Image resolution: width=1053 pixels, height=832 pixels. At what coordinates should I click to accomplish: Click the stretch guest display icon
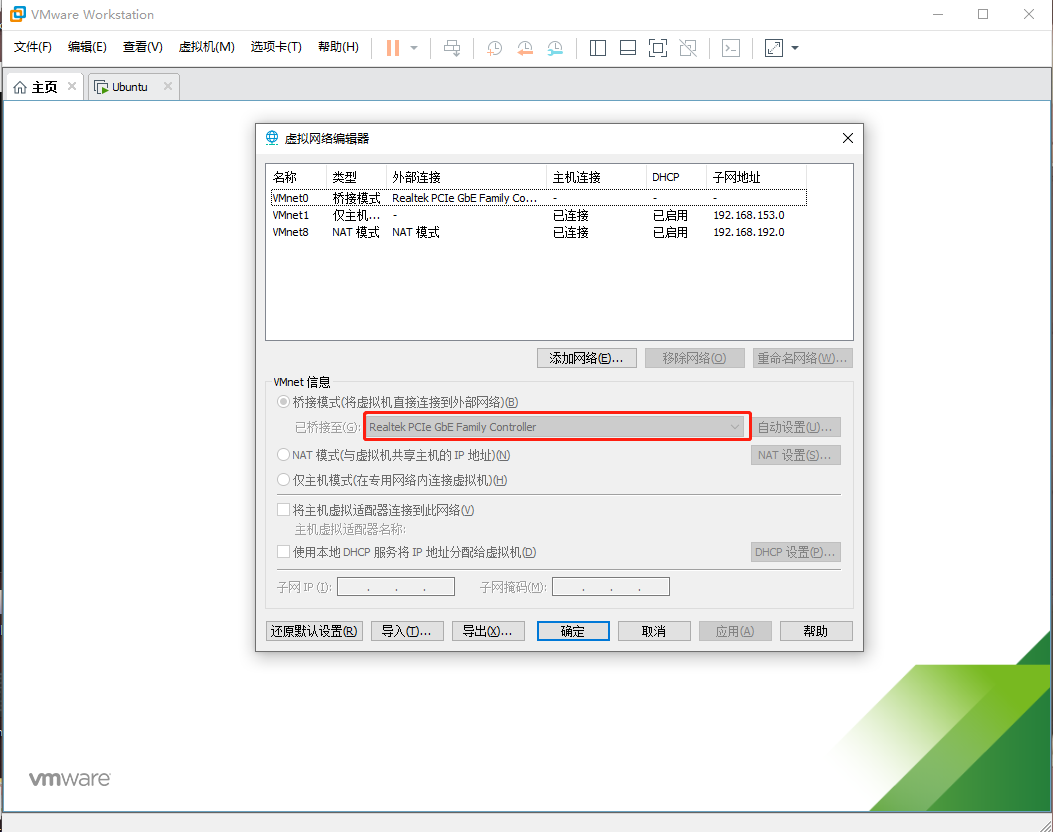[774, 48]
